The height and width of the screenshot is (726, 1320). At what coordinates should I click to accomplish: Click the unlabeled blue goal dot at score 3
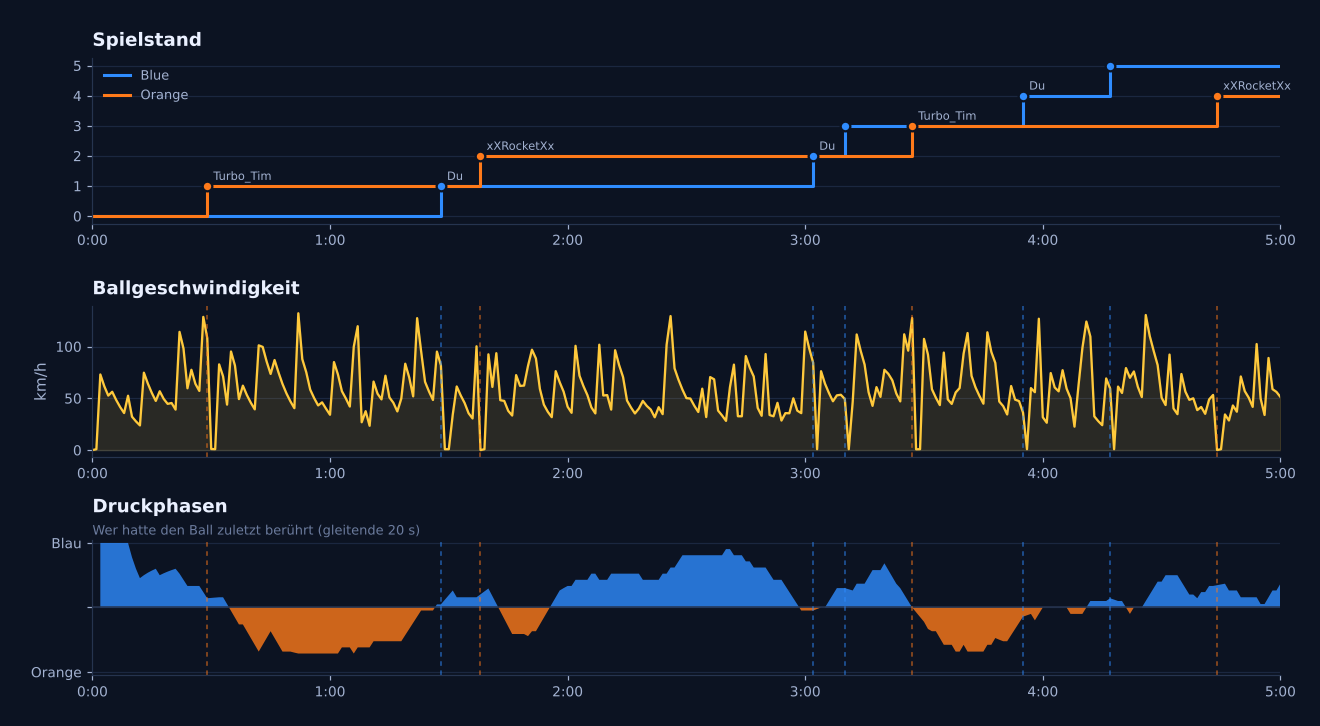click(x=845, y=127)
